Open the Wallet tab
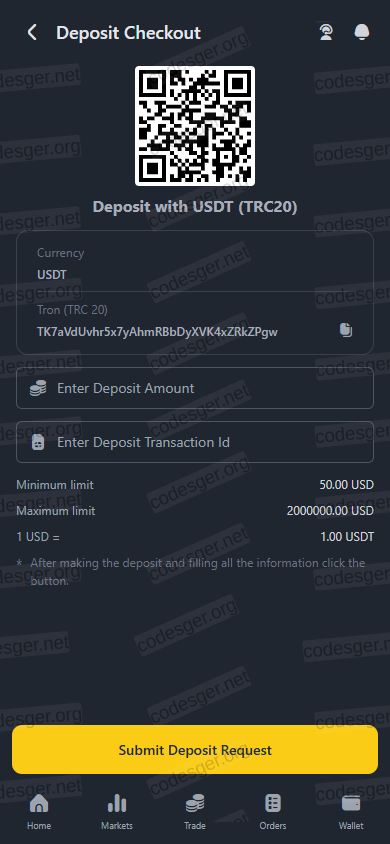The height and width of the screenshot is (844, 390). click(351, 812)
